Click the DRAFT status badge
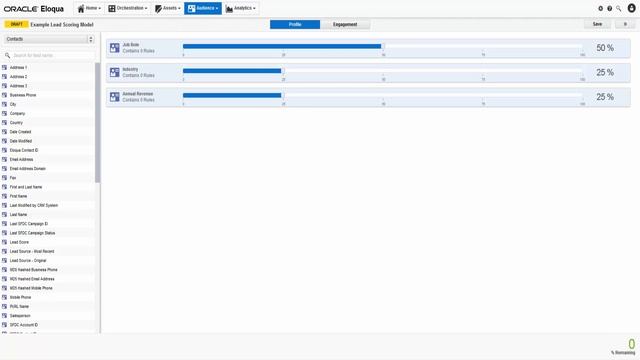Image resolution: width=640 pixels, height=360 pixels. 16,24
